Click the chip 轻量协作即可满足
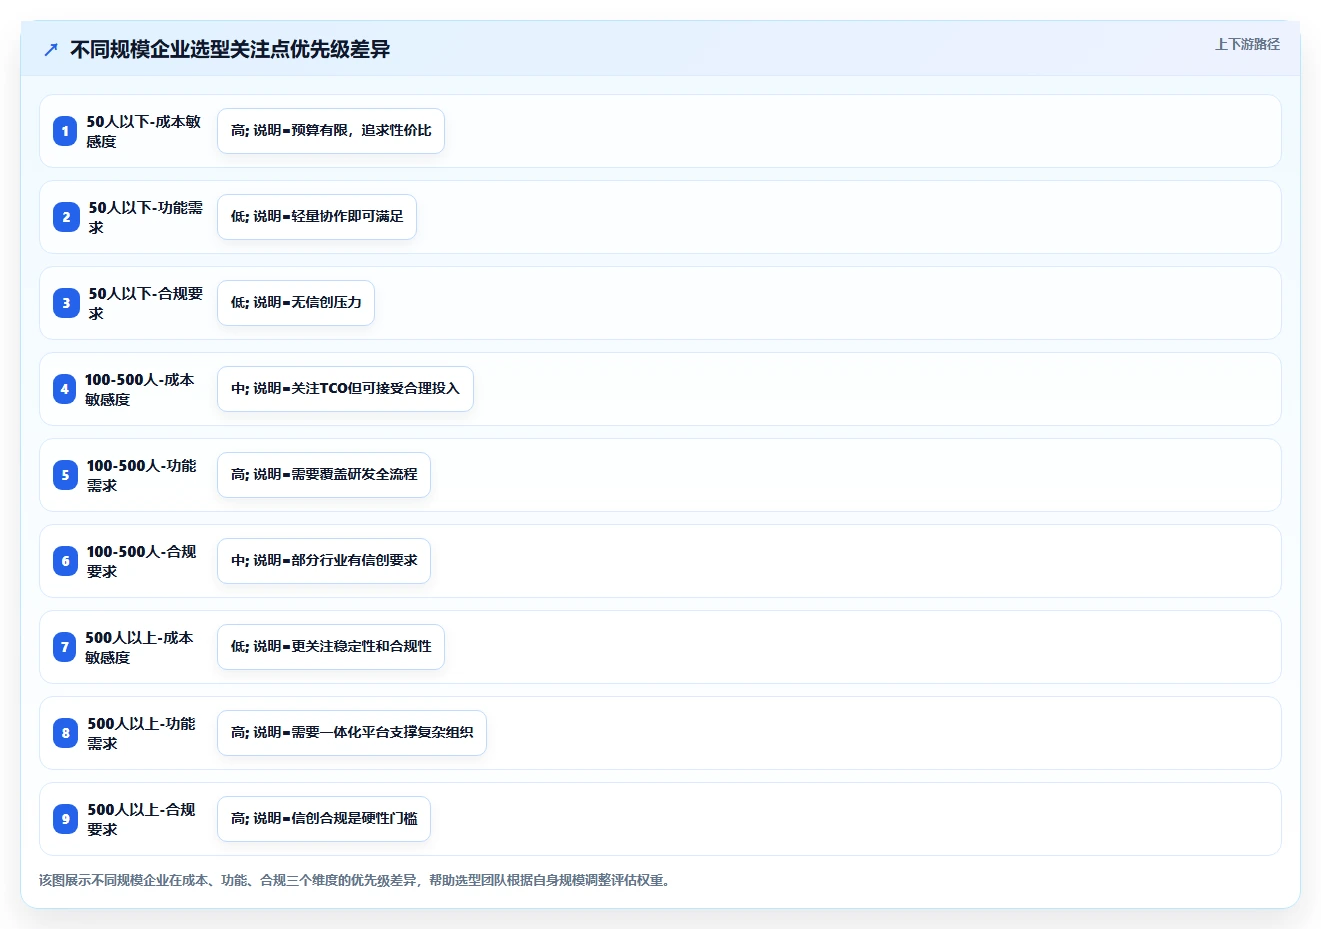The image size is (1321, 929). click(x=317, y=217)
